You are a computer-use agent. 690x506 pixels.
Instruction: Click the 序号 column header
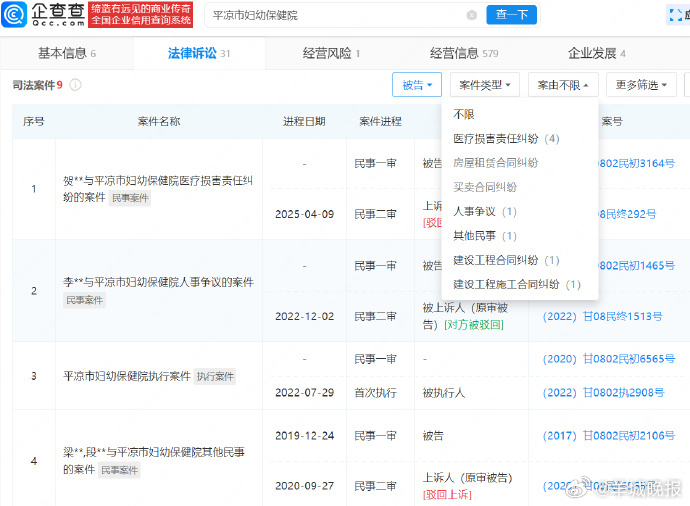pos(34,121)
